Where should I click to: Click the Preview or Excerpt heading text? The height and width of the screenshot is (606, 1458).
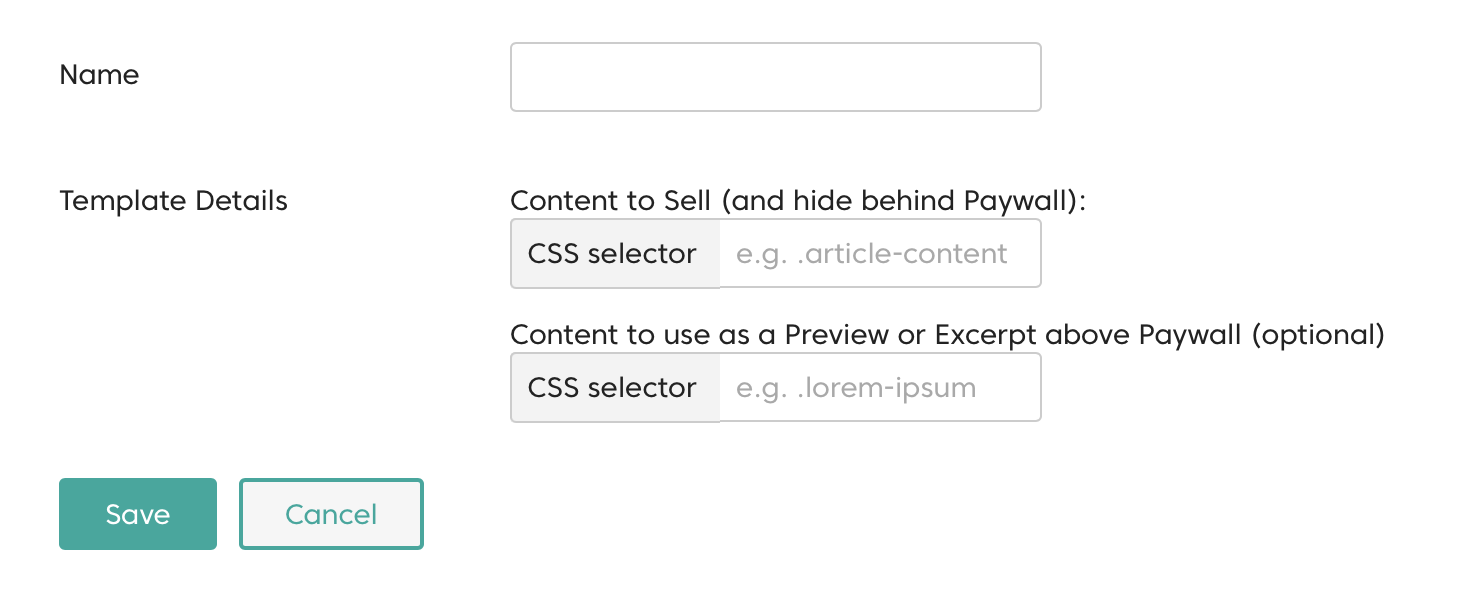tap(947, 334)
